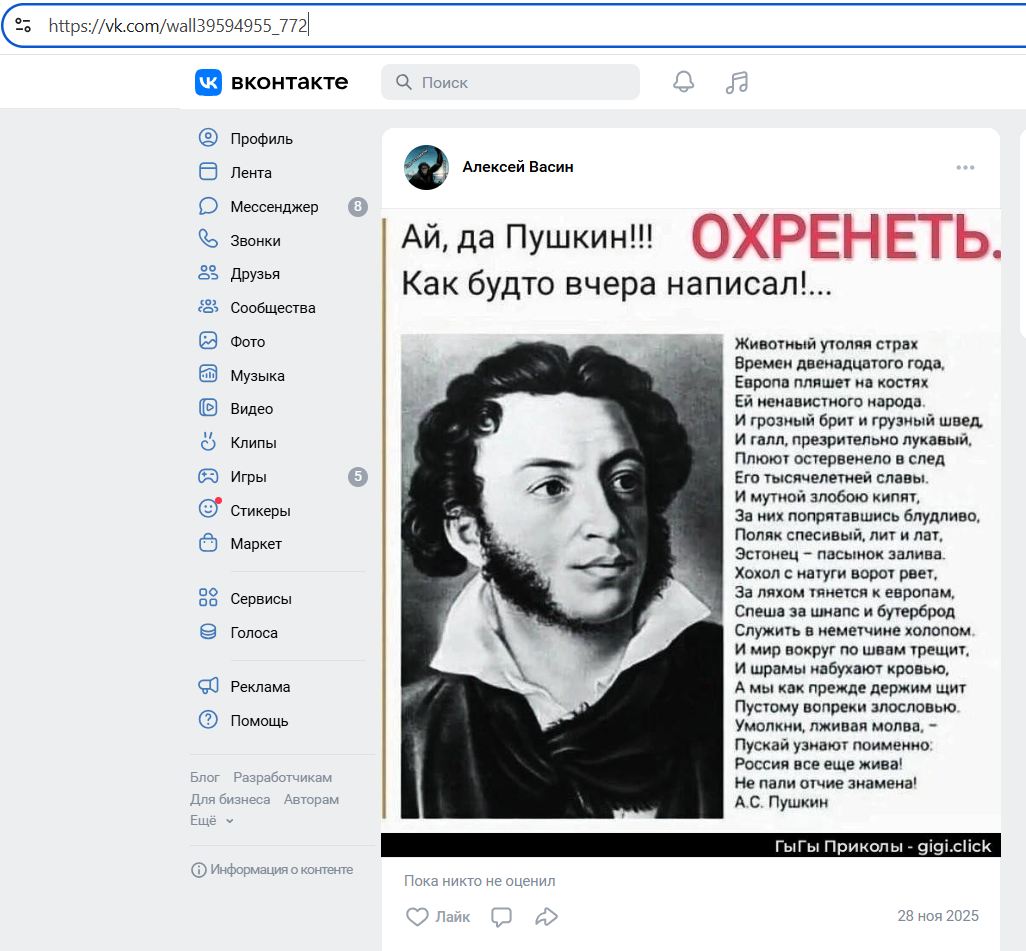Open Алексей Васин's avatar picture
Viewport: 1026px width, 951px height.
(x=426, y=167)
